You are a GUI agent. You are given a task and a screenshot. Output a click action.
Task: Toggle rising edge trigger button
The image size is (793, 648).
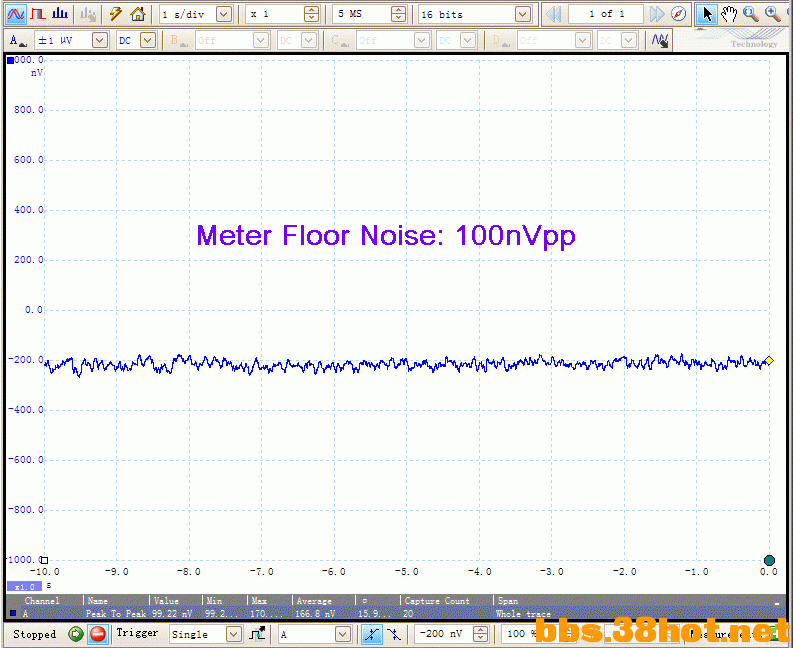pyautogui.click(x=372, y=634)
